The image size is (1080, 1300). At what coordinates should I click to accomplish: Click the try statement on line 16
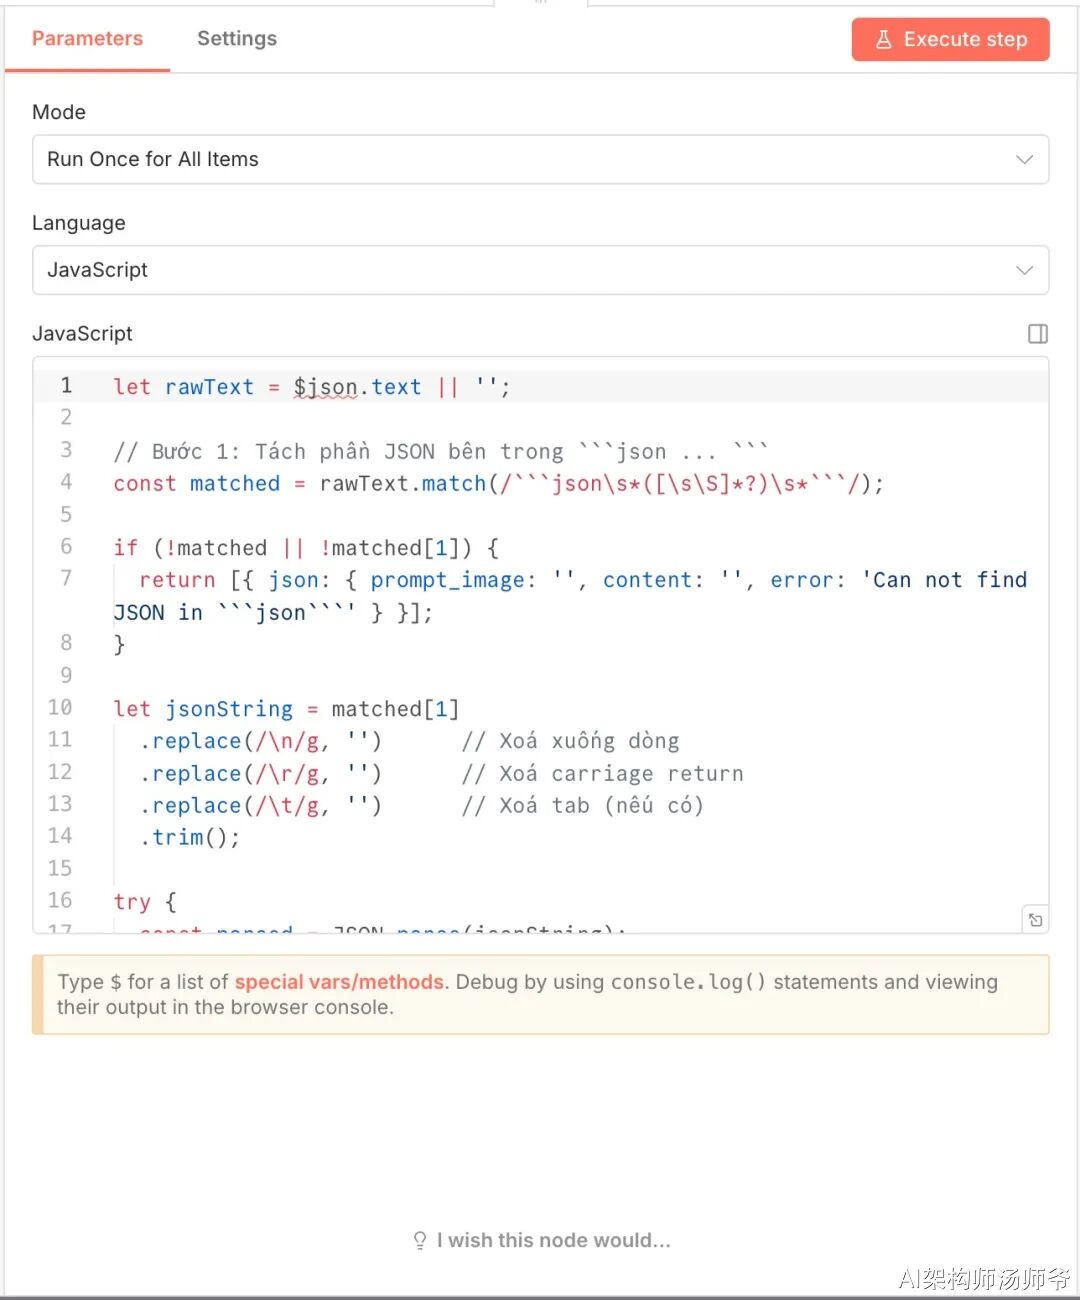pyautogui.click(x=132, y=902)
